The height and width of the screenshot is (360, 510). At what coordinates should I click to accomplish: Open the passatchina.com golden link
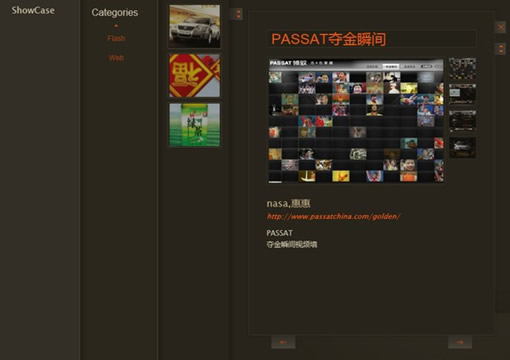coord(333,216)
